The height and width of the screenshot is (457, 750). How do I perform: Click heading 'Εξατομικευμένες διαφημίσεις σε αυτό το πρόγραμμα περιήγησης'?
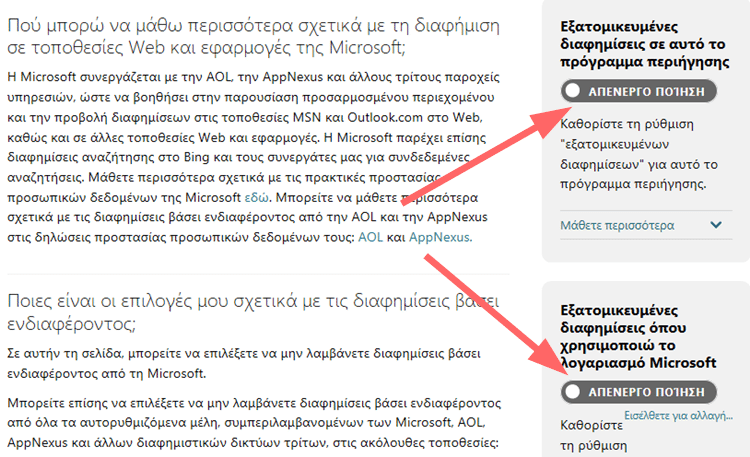coord(645,44)
